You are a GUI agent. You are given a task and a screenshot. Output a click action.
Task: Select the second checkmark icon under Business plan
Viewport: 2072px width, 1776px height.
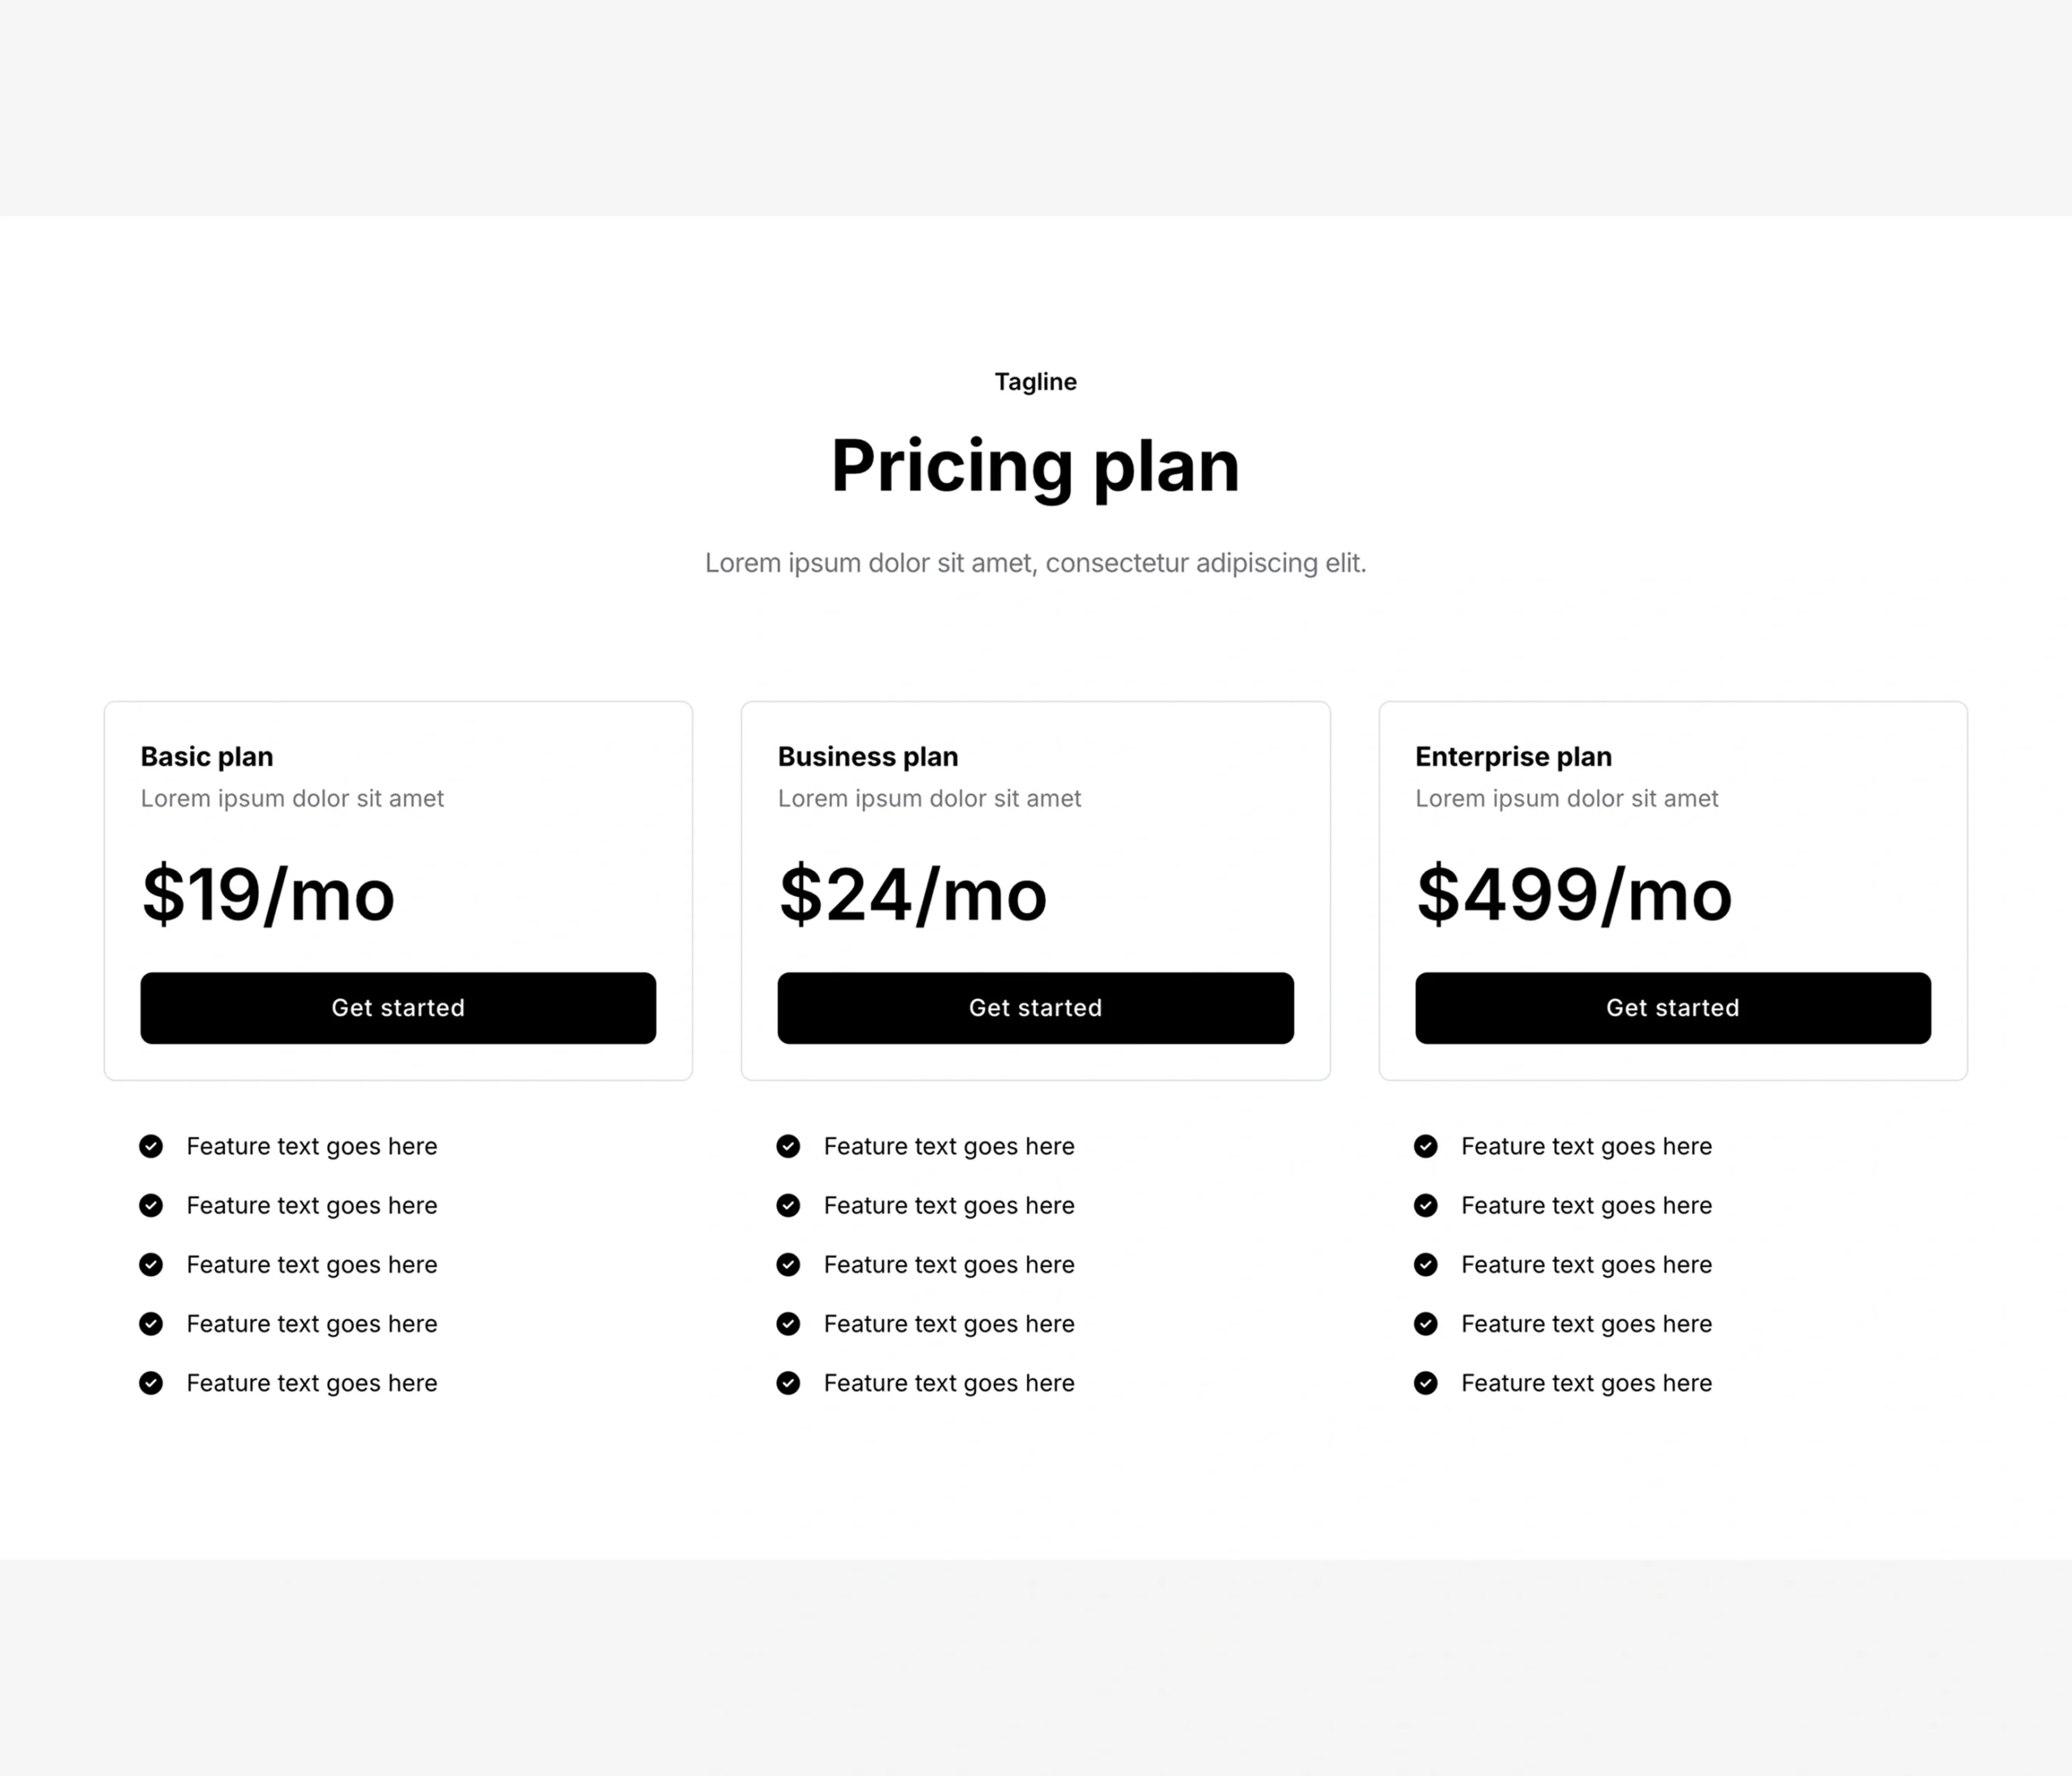pyautogui.click(x=788, y=1206)
